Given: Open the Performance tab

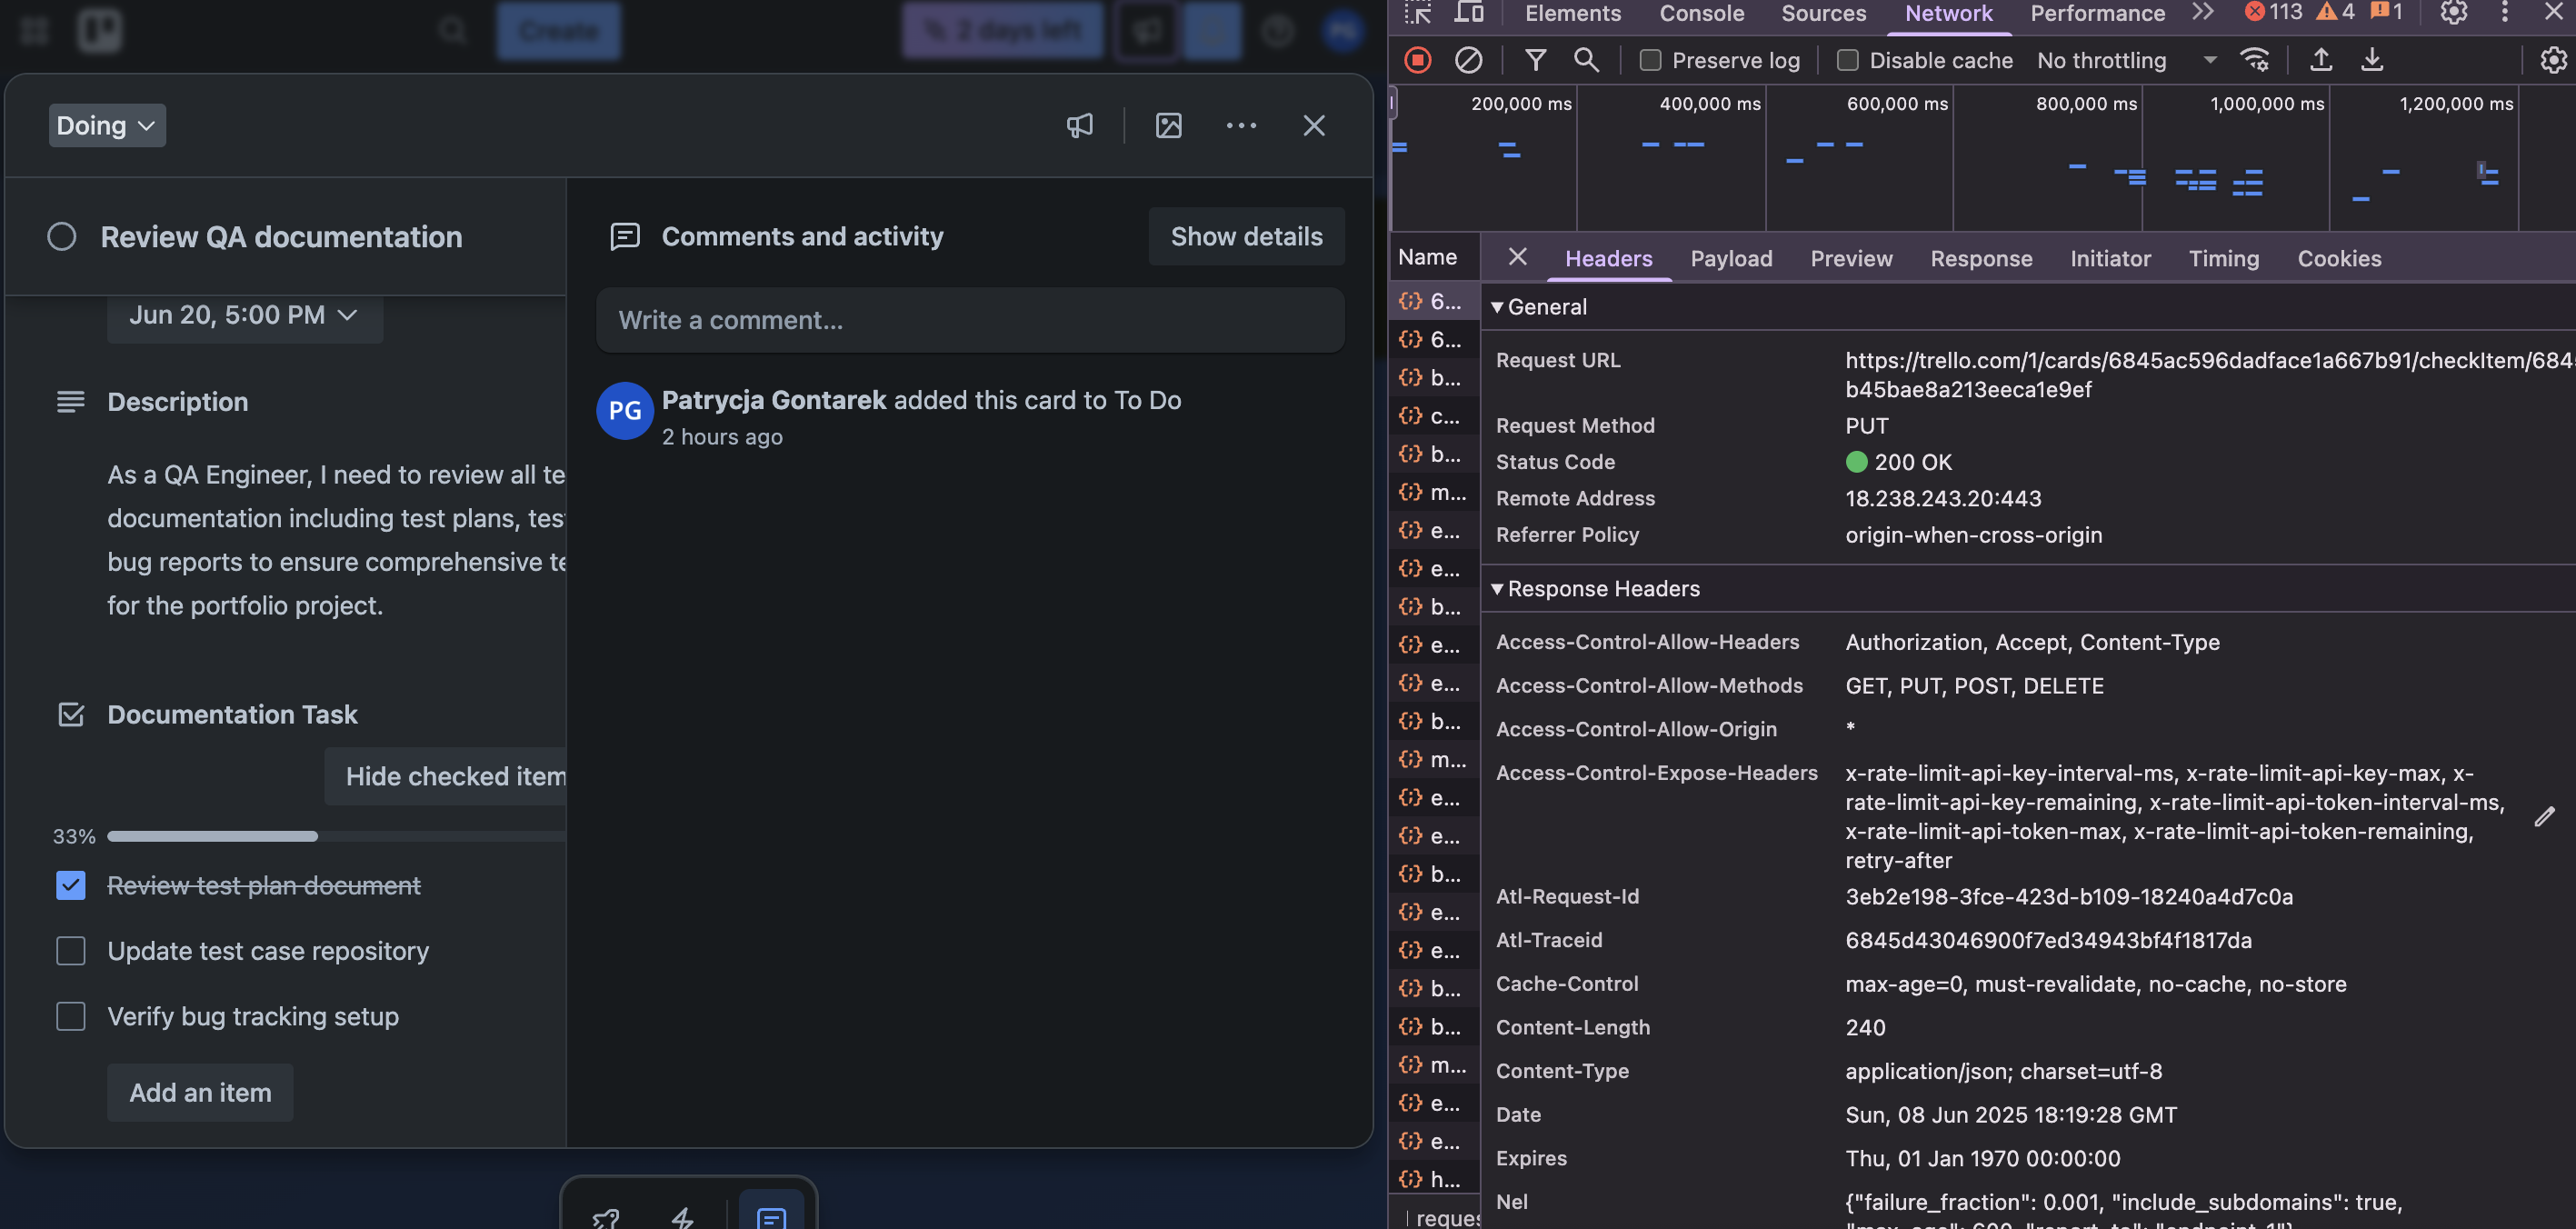Looking at the screenshot, I should click(2097, 13).
